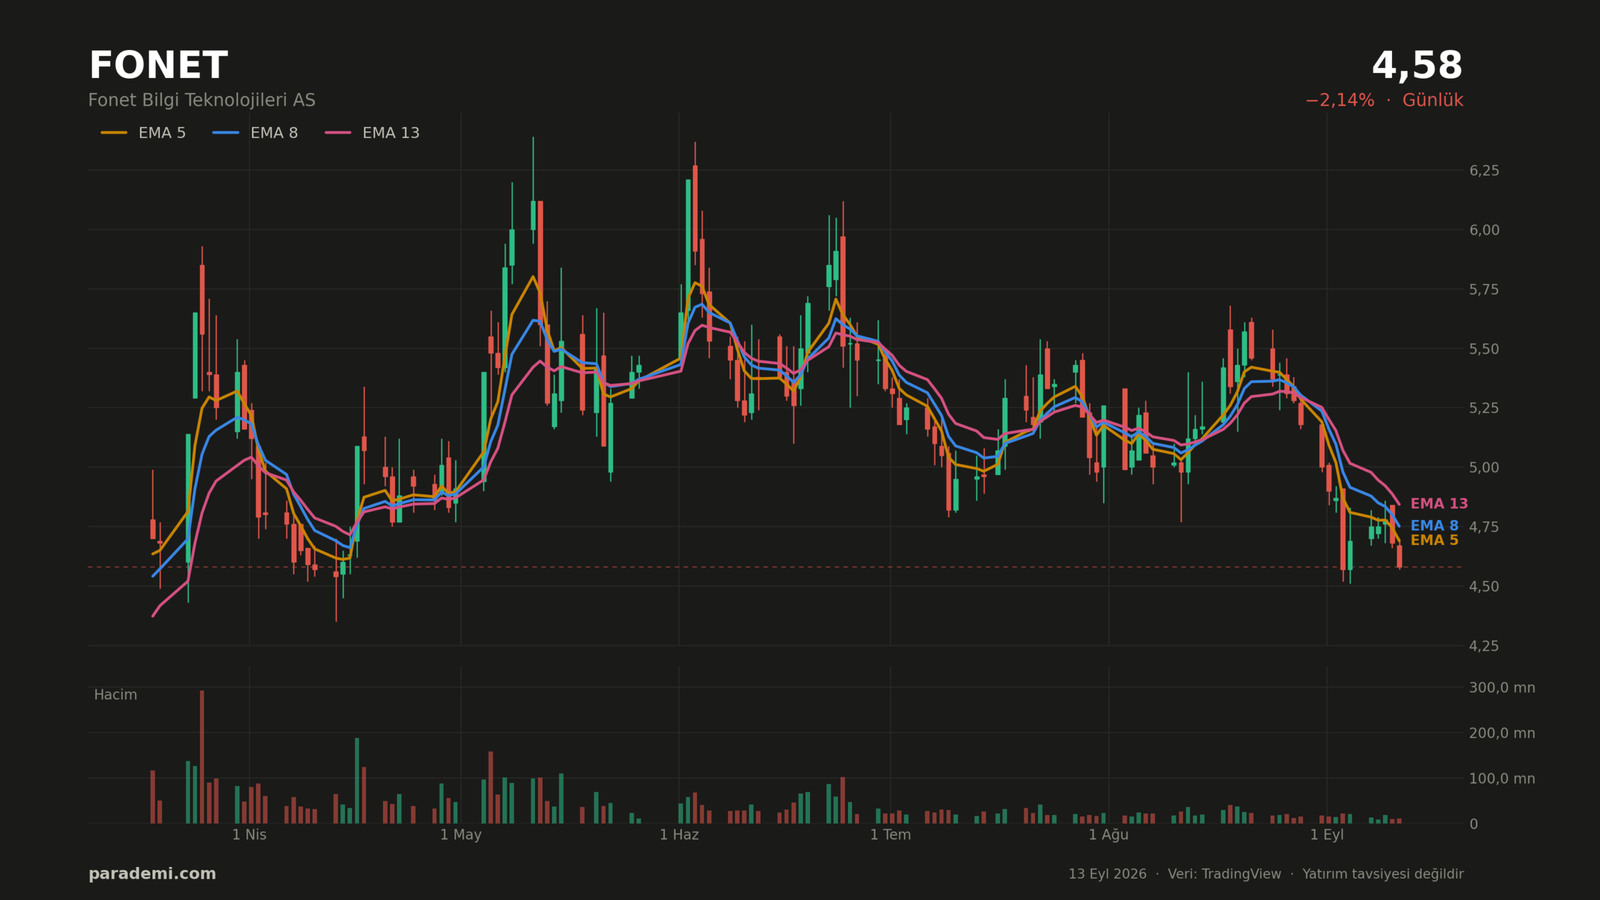This screenshot has height=900, width=1600.
Task: Click the 1 Ağu date label
Action: pos(1108,835)
